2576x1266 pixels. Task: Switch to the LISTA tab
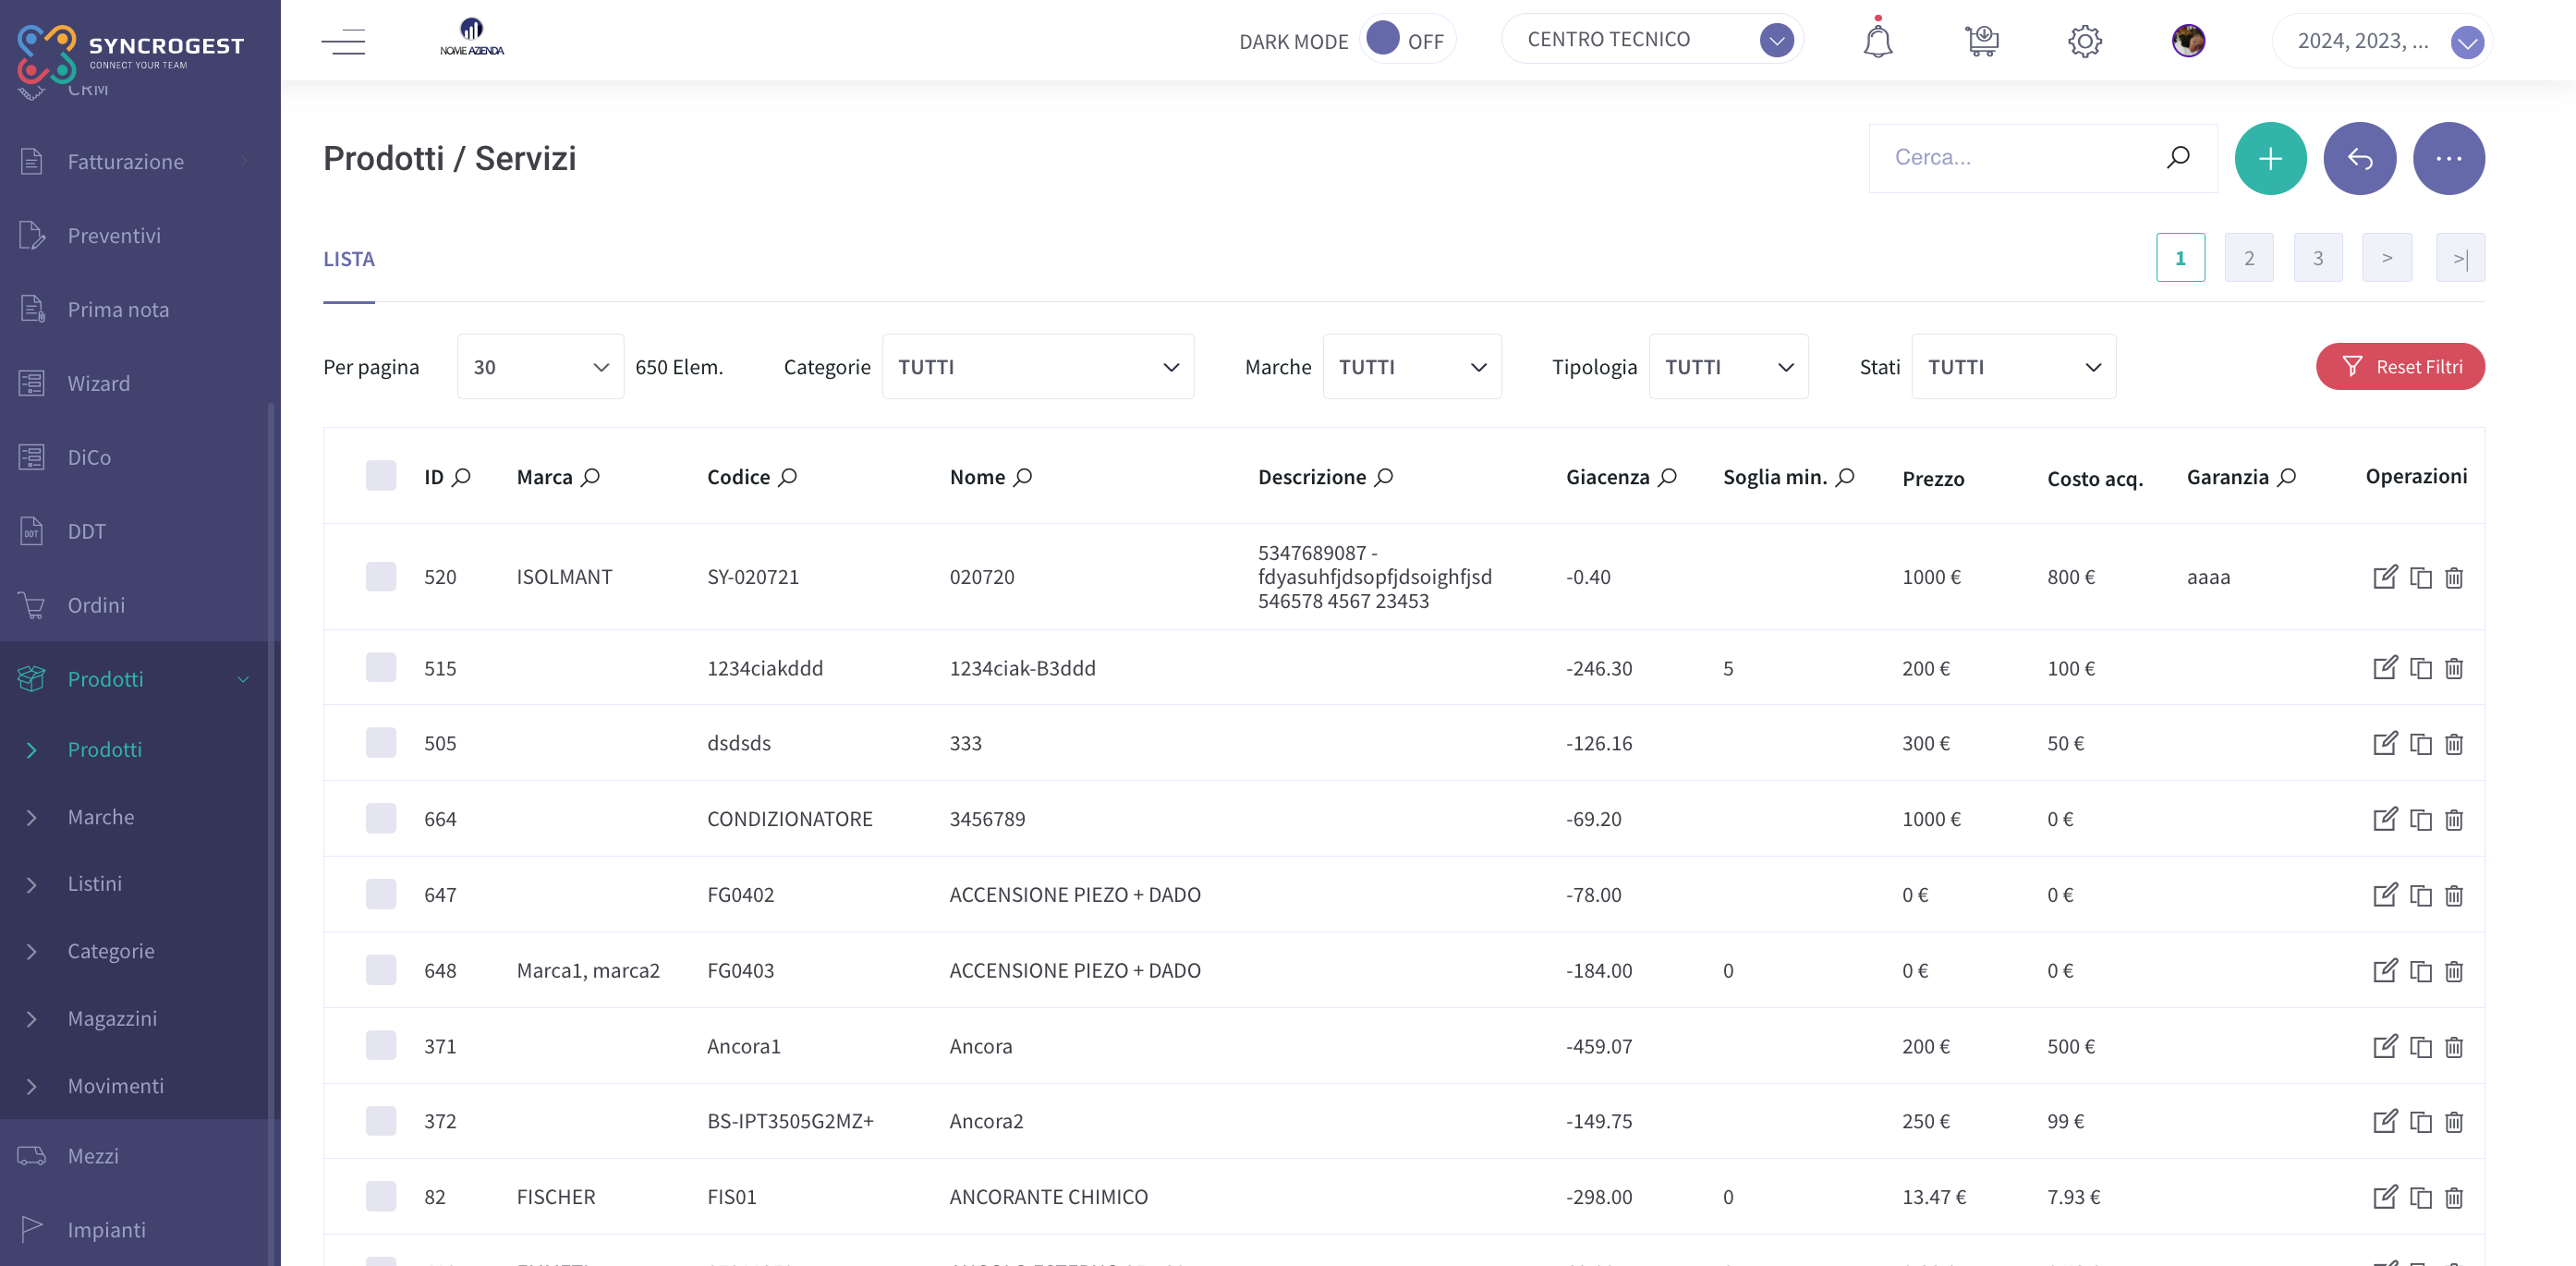click(349, 259)
